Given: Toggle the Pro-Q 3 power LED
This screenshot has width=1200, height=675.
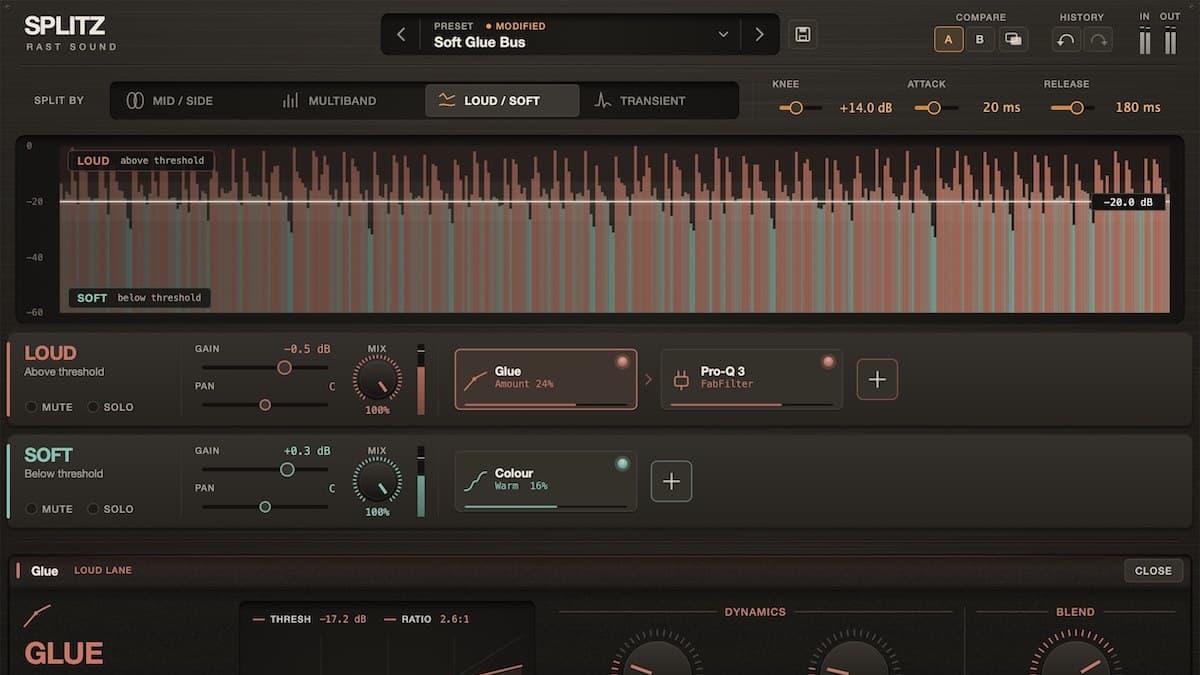Looking at the screenshot, I should tap(828, 362).
